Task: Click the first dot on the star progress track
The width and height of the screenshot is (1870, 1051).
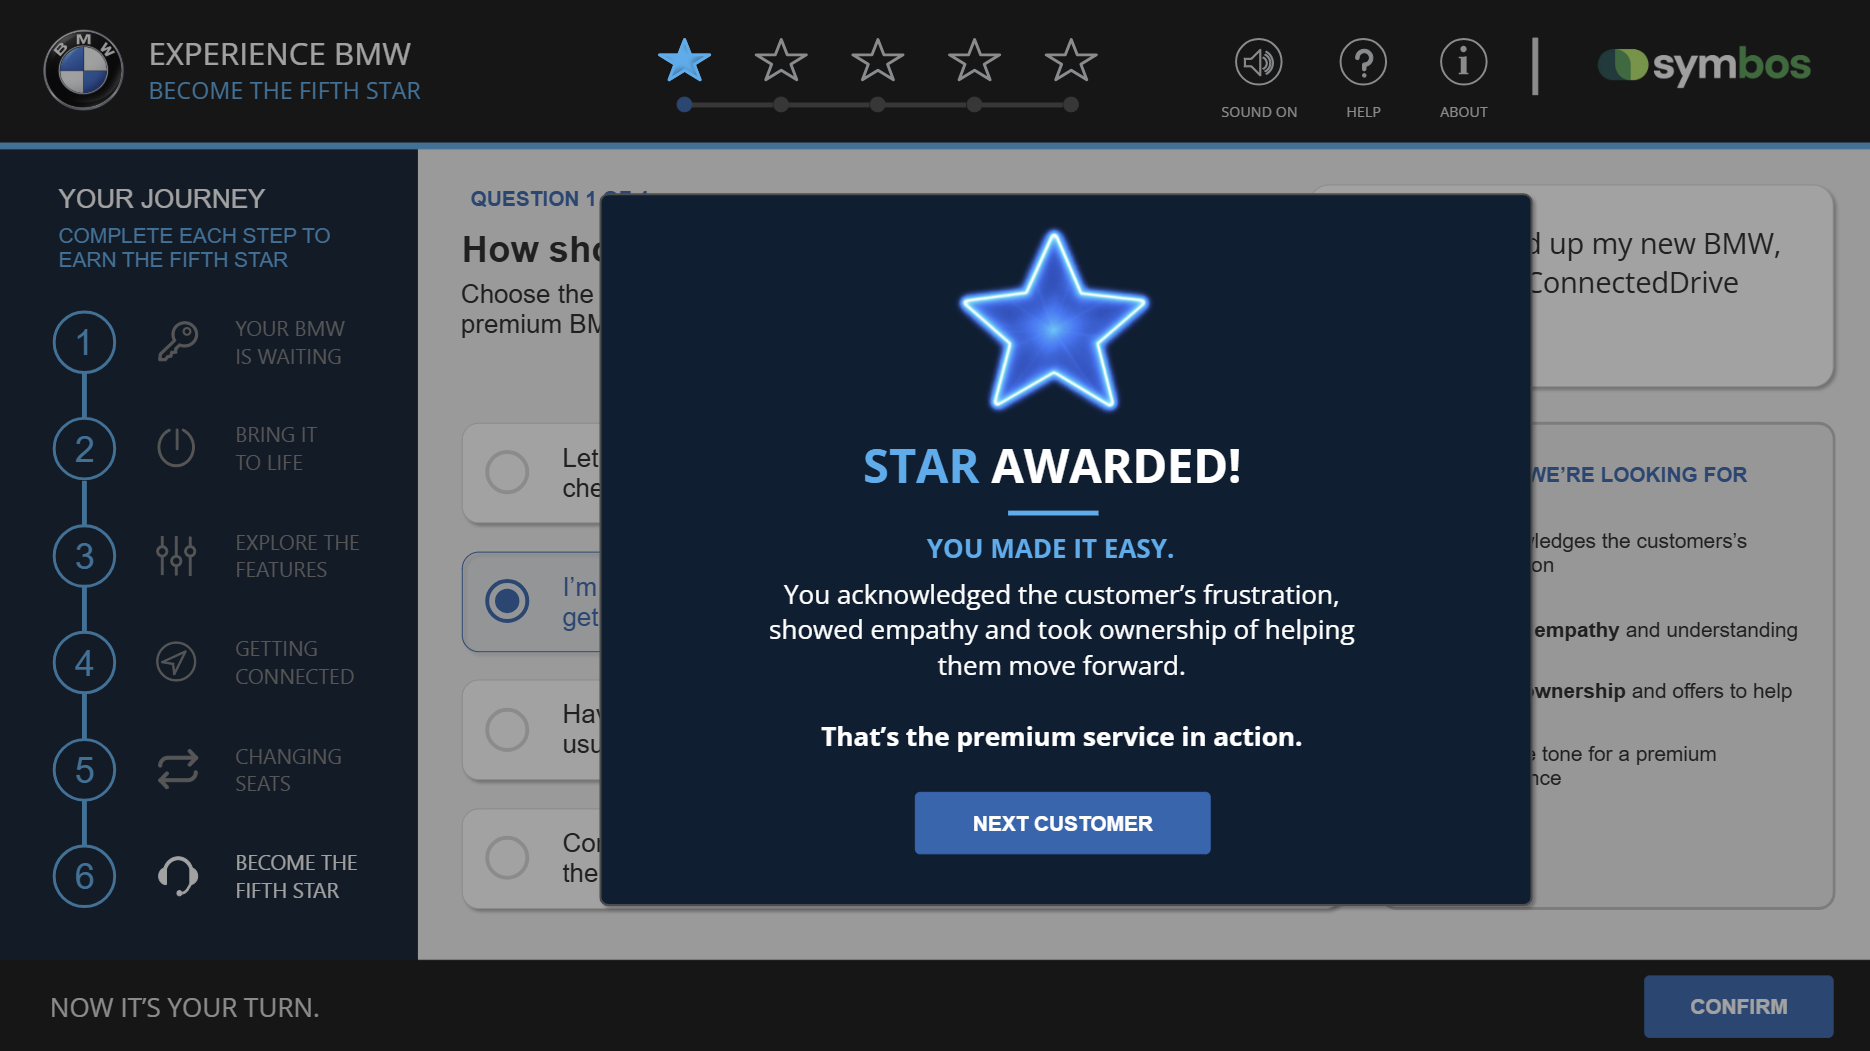Action: click(x=684, y=104)
